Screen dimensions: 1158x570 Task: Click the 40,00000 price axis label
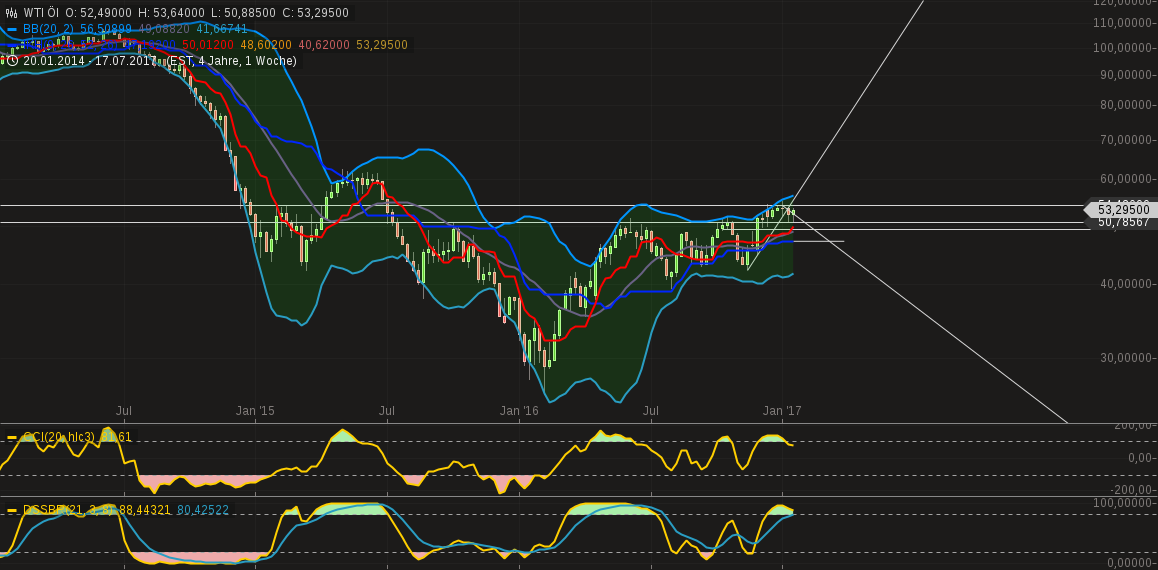(x=1125, y=284)
